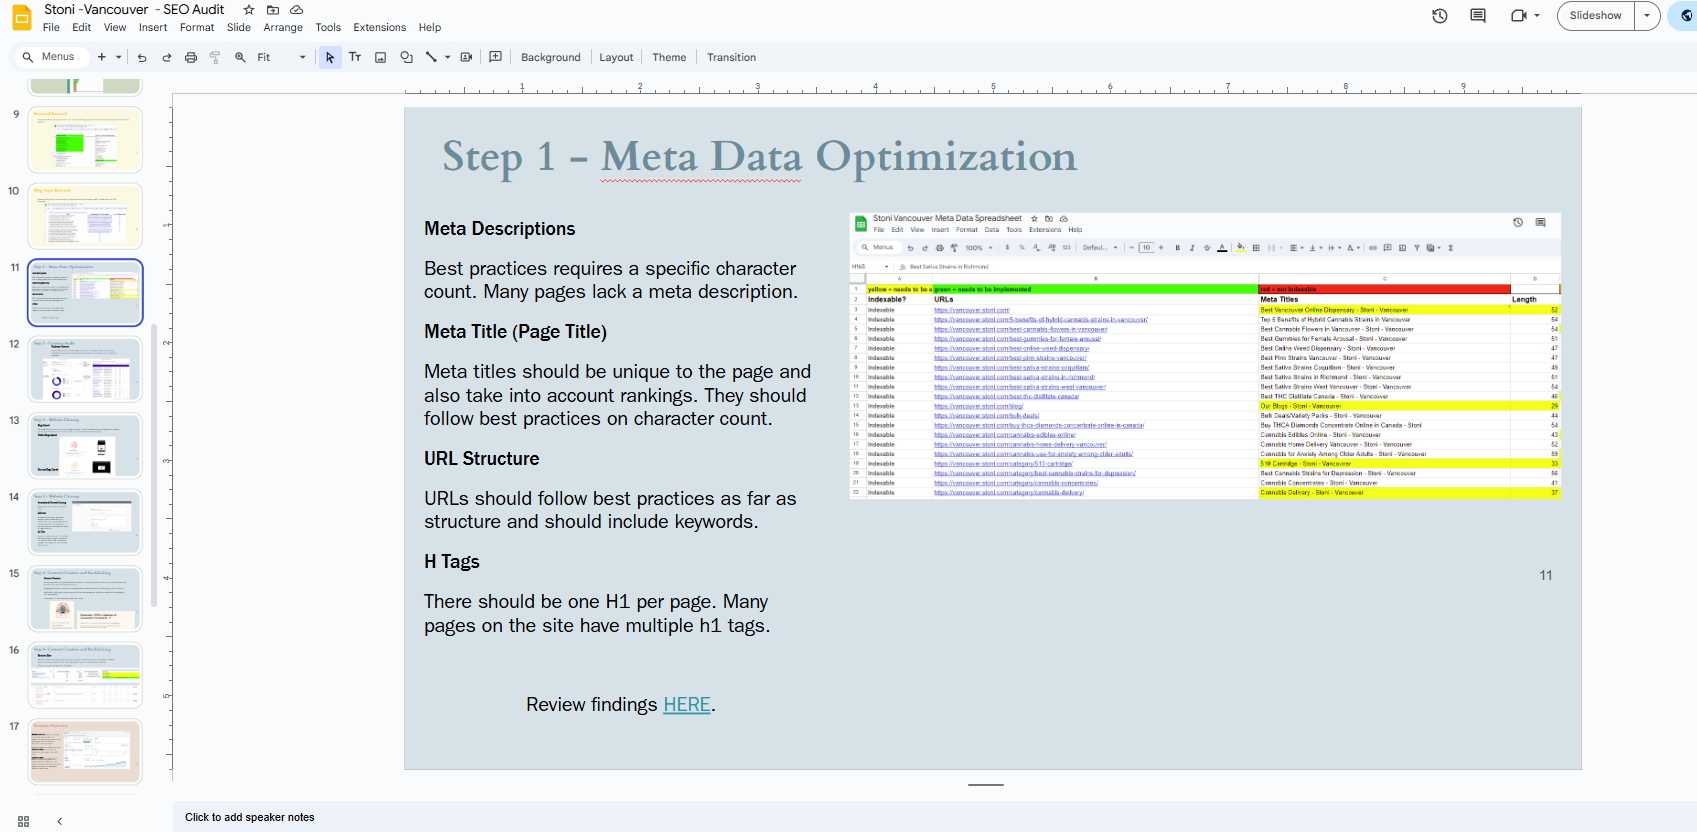Open the Arrange menu
1697x832 pixels.
[283, 28]
